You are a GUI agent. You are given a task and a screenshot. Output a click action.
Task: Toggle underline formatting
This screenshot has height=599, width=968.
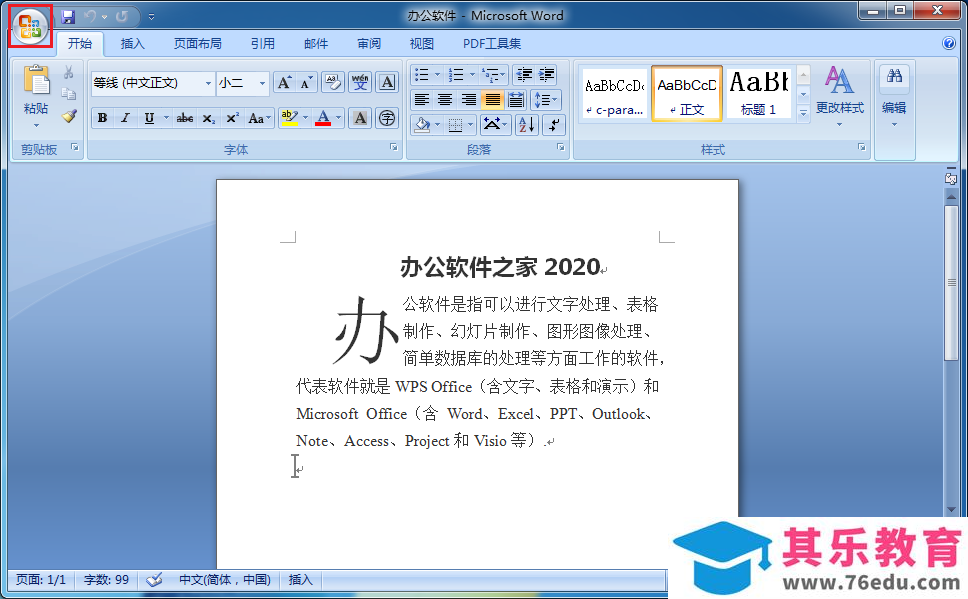[149, 118]
